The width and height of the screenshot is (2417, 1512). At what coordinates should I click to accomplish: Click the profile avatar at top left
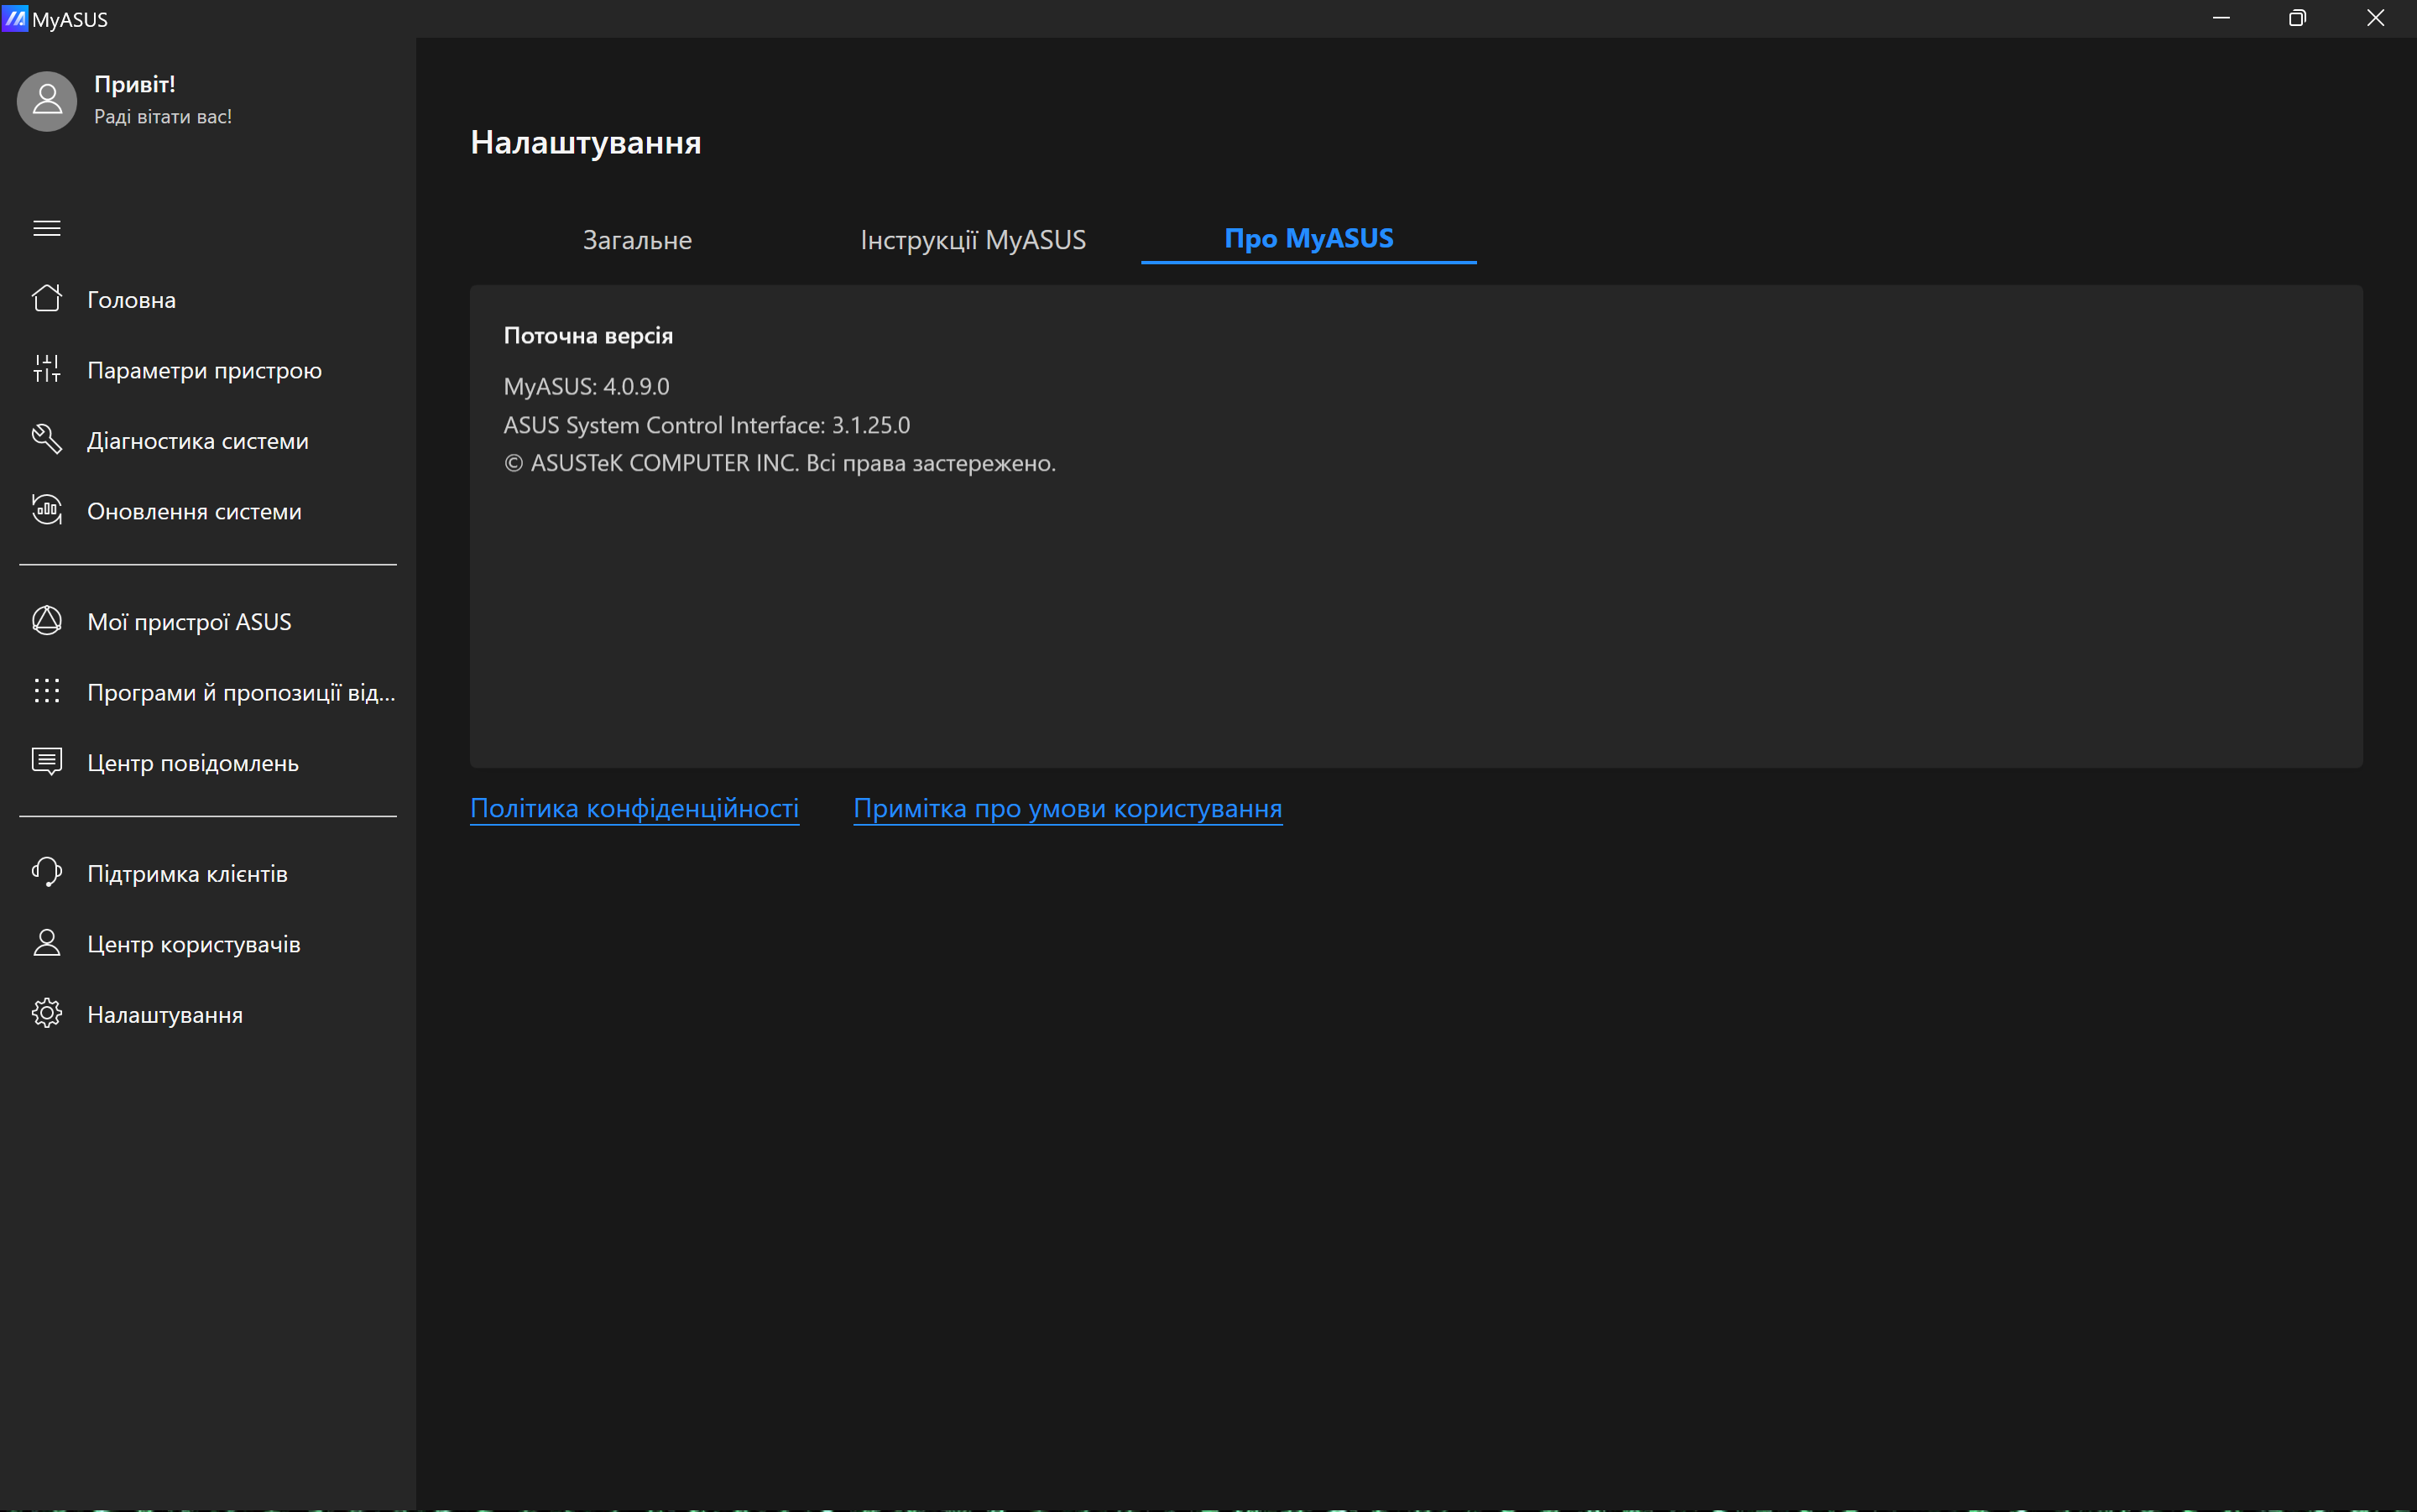(47, 100)
